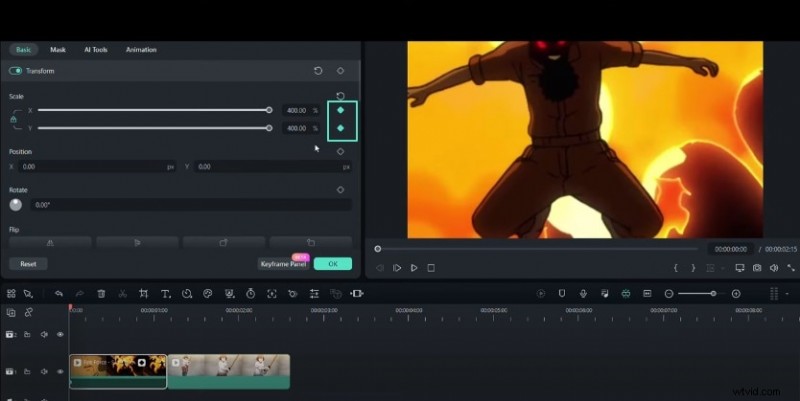800x401 pixels.
Task: Toggle the Scale Y keyframe diamond
Action: [340, 128]
